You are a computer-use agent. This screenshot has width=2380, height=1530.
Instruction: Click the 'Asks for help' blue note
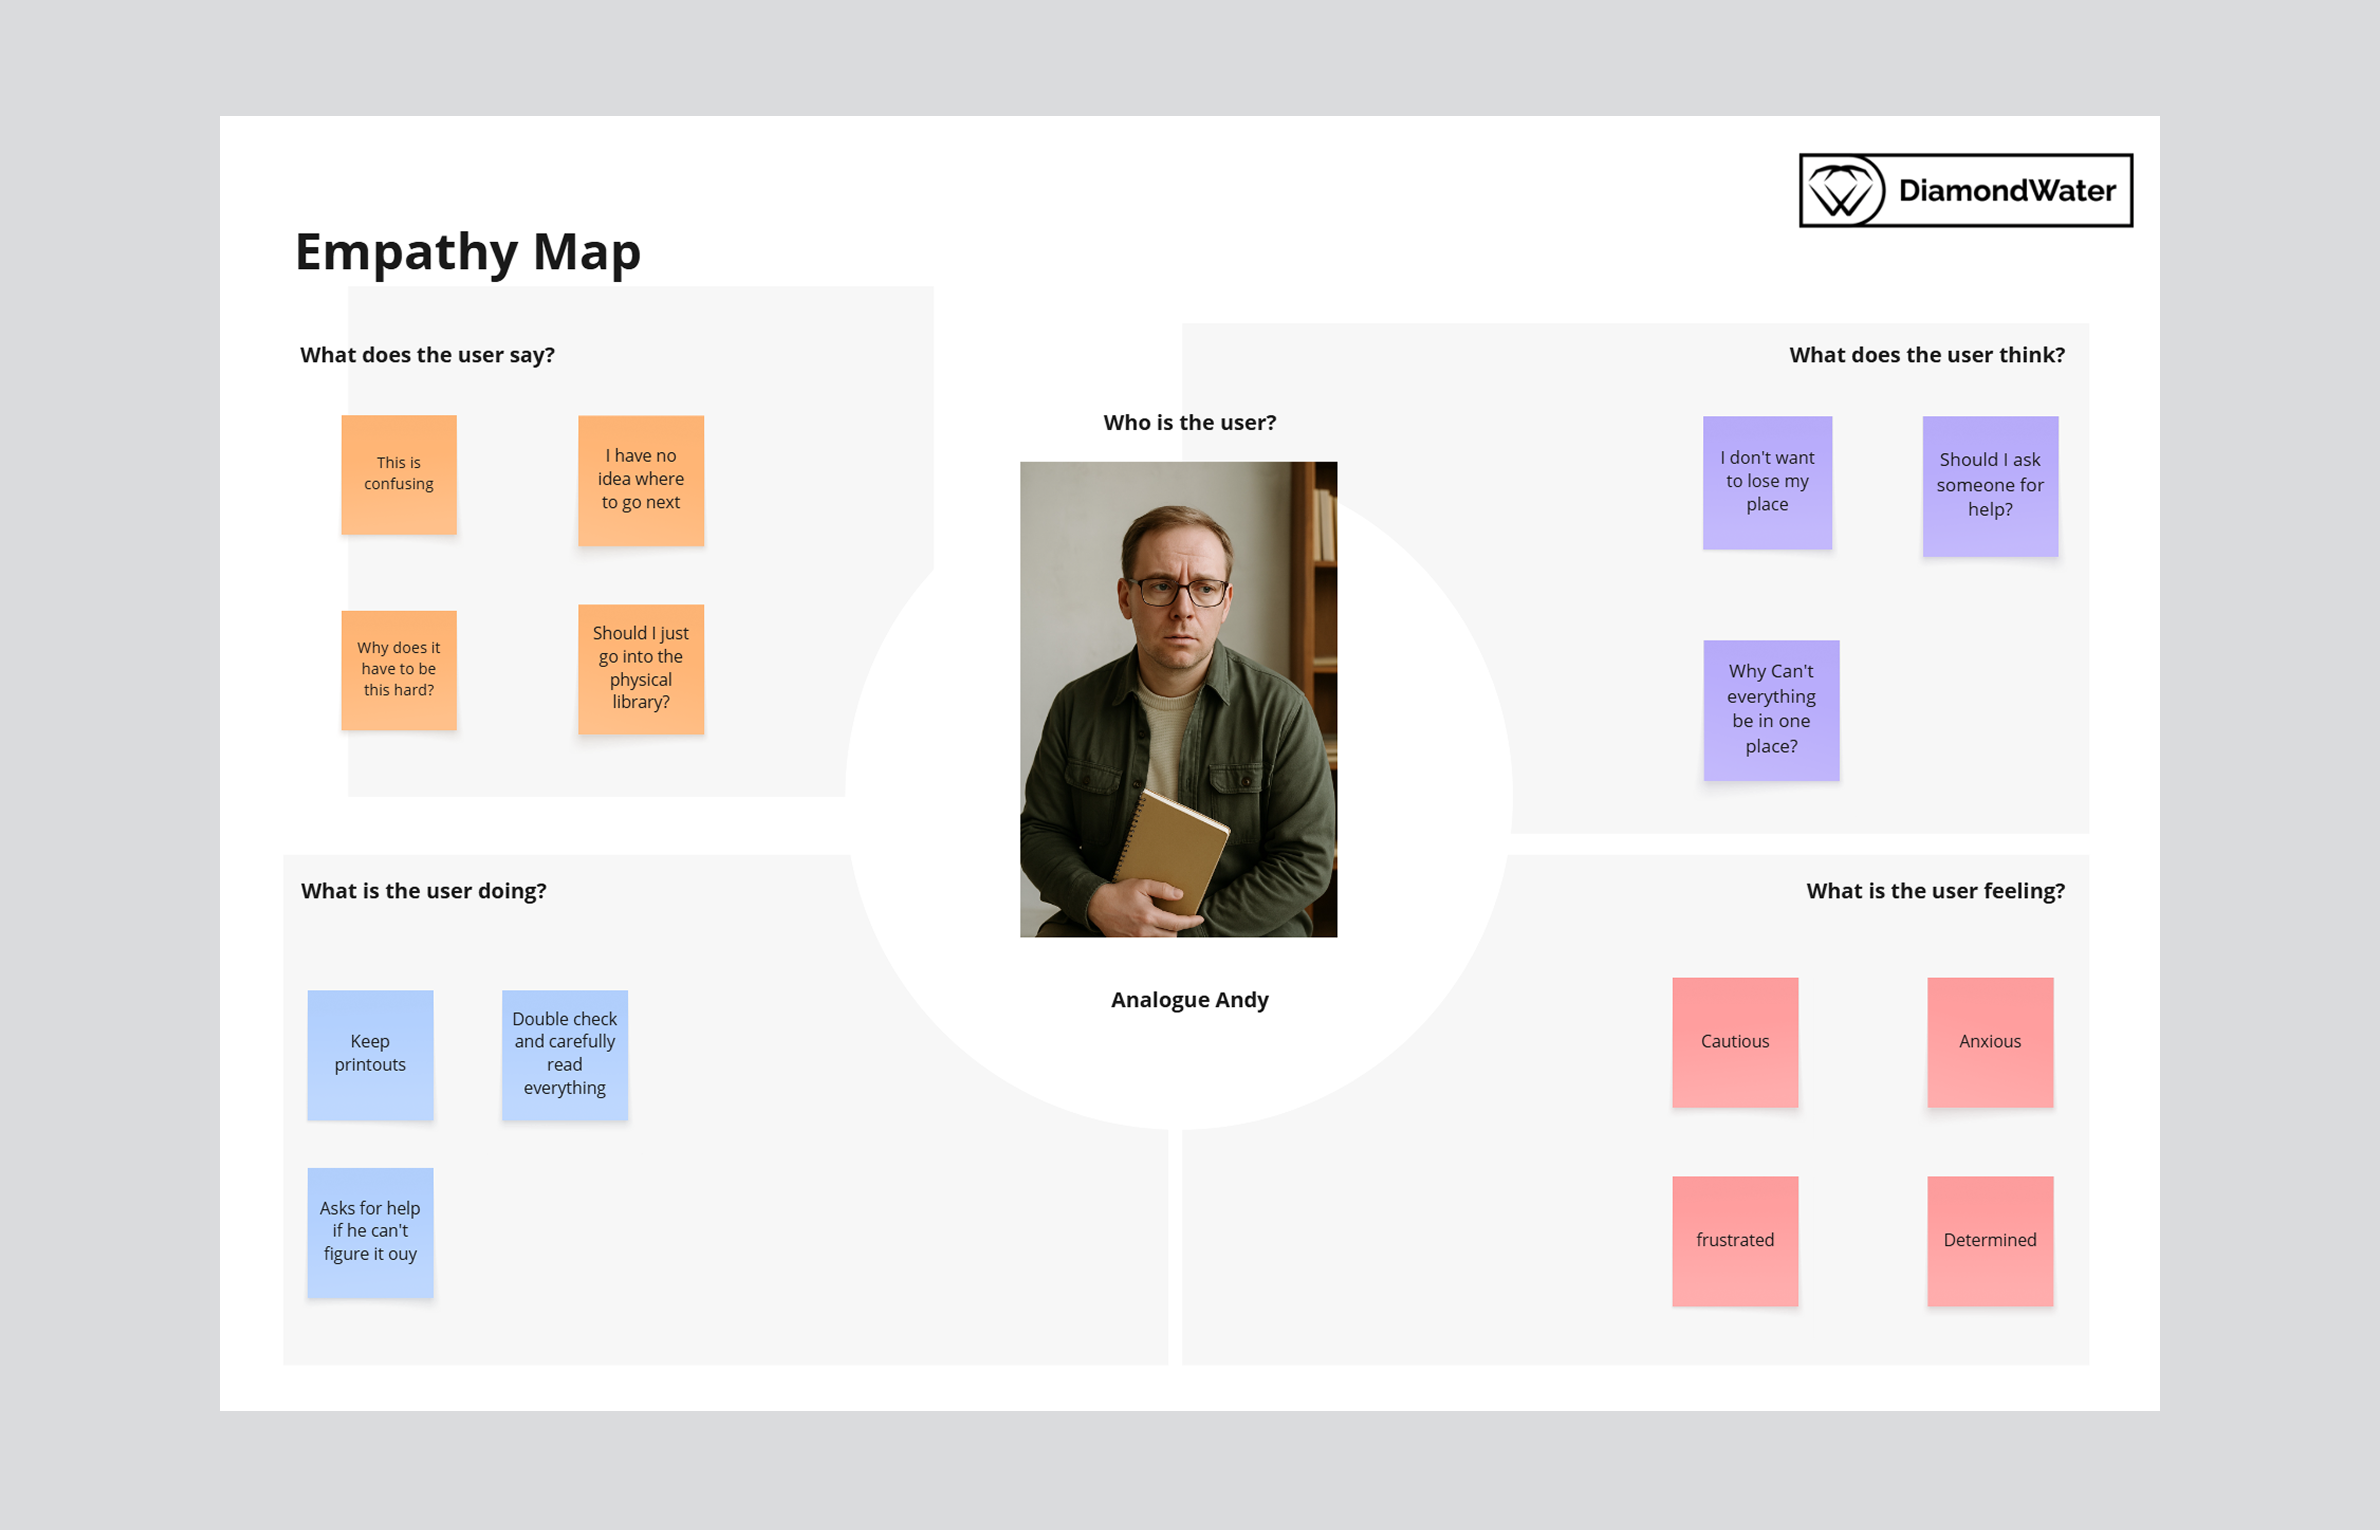point(370,1231)
